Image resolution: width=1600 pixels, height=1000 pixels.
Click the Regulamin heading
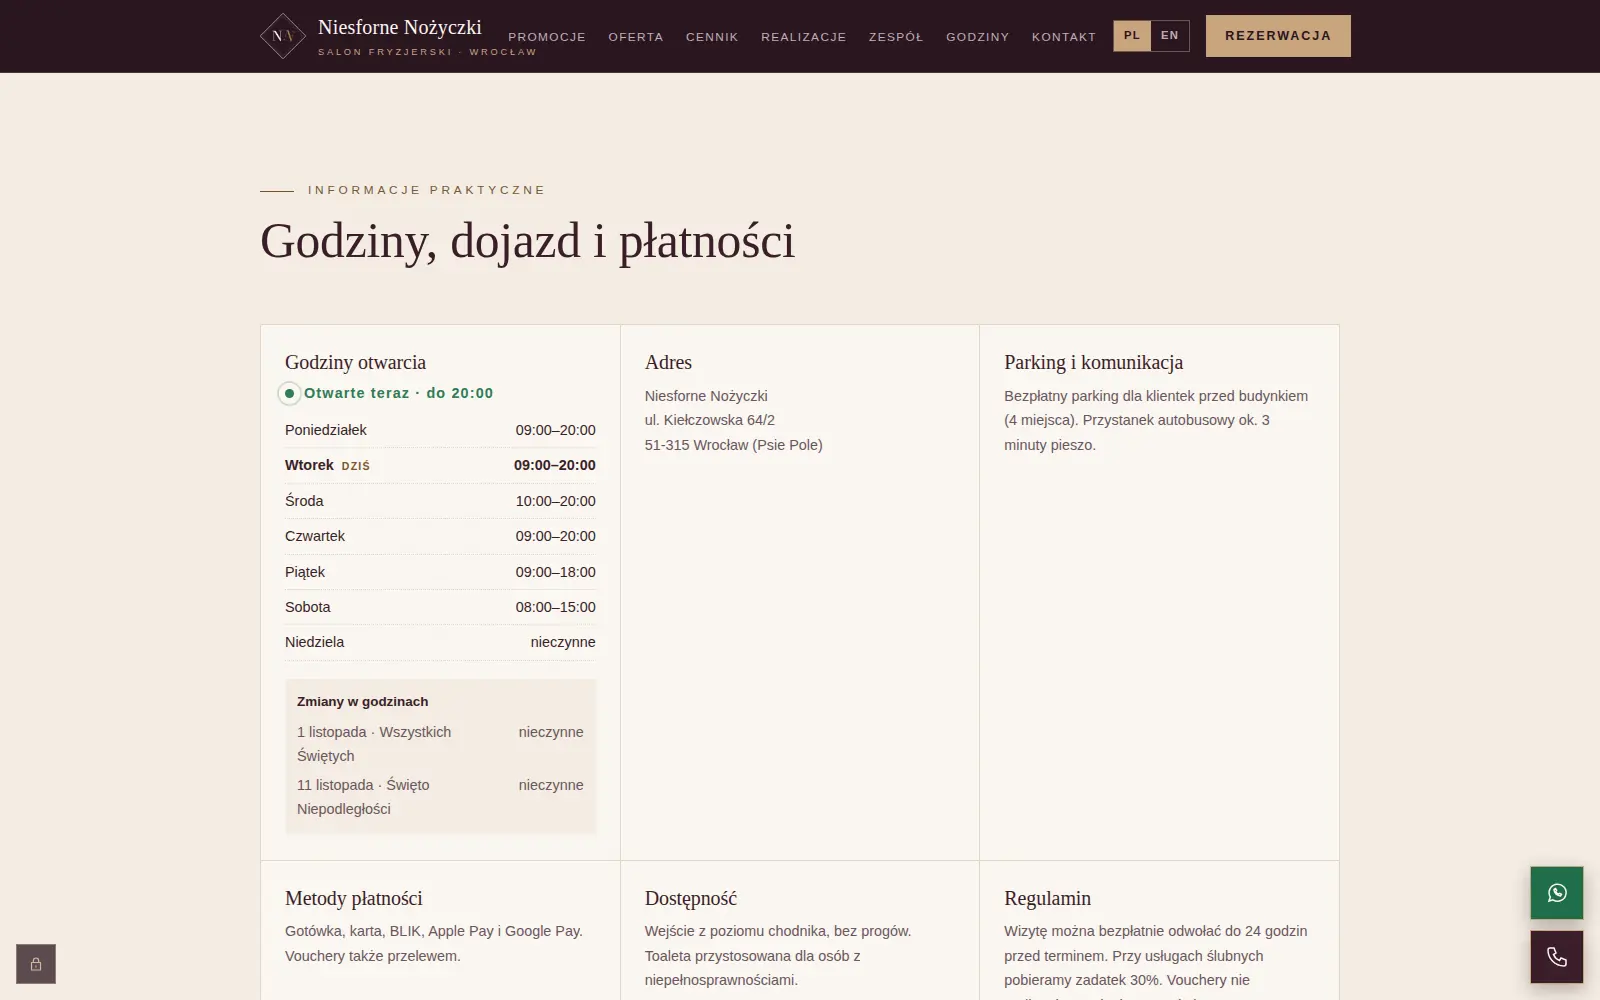click(1047, 898)
